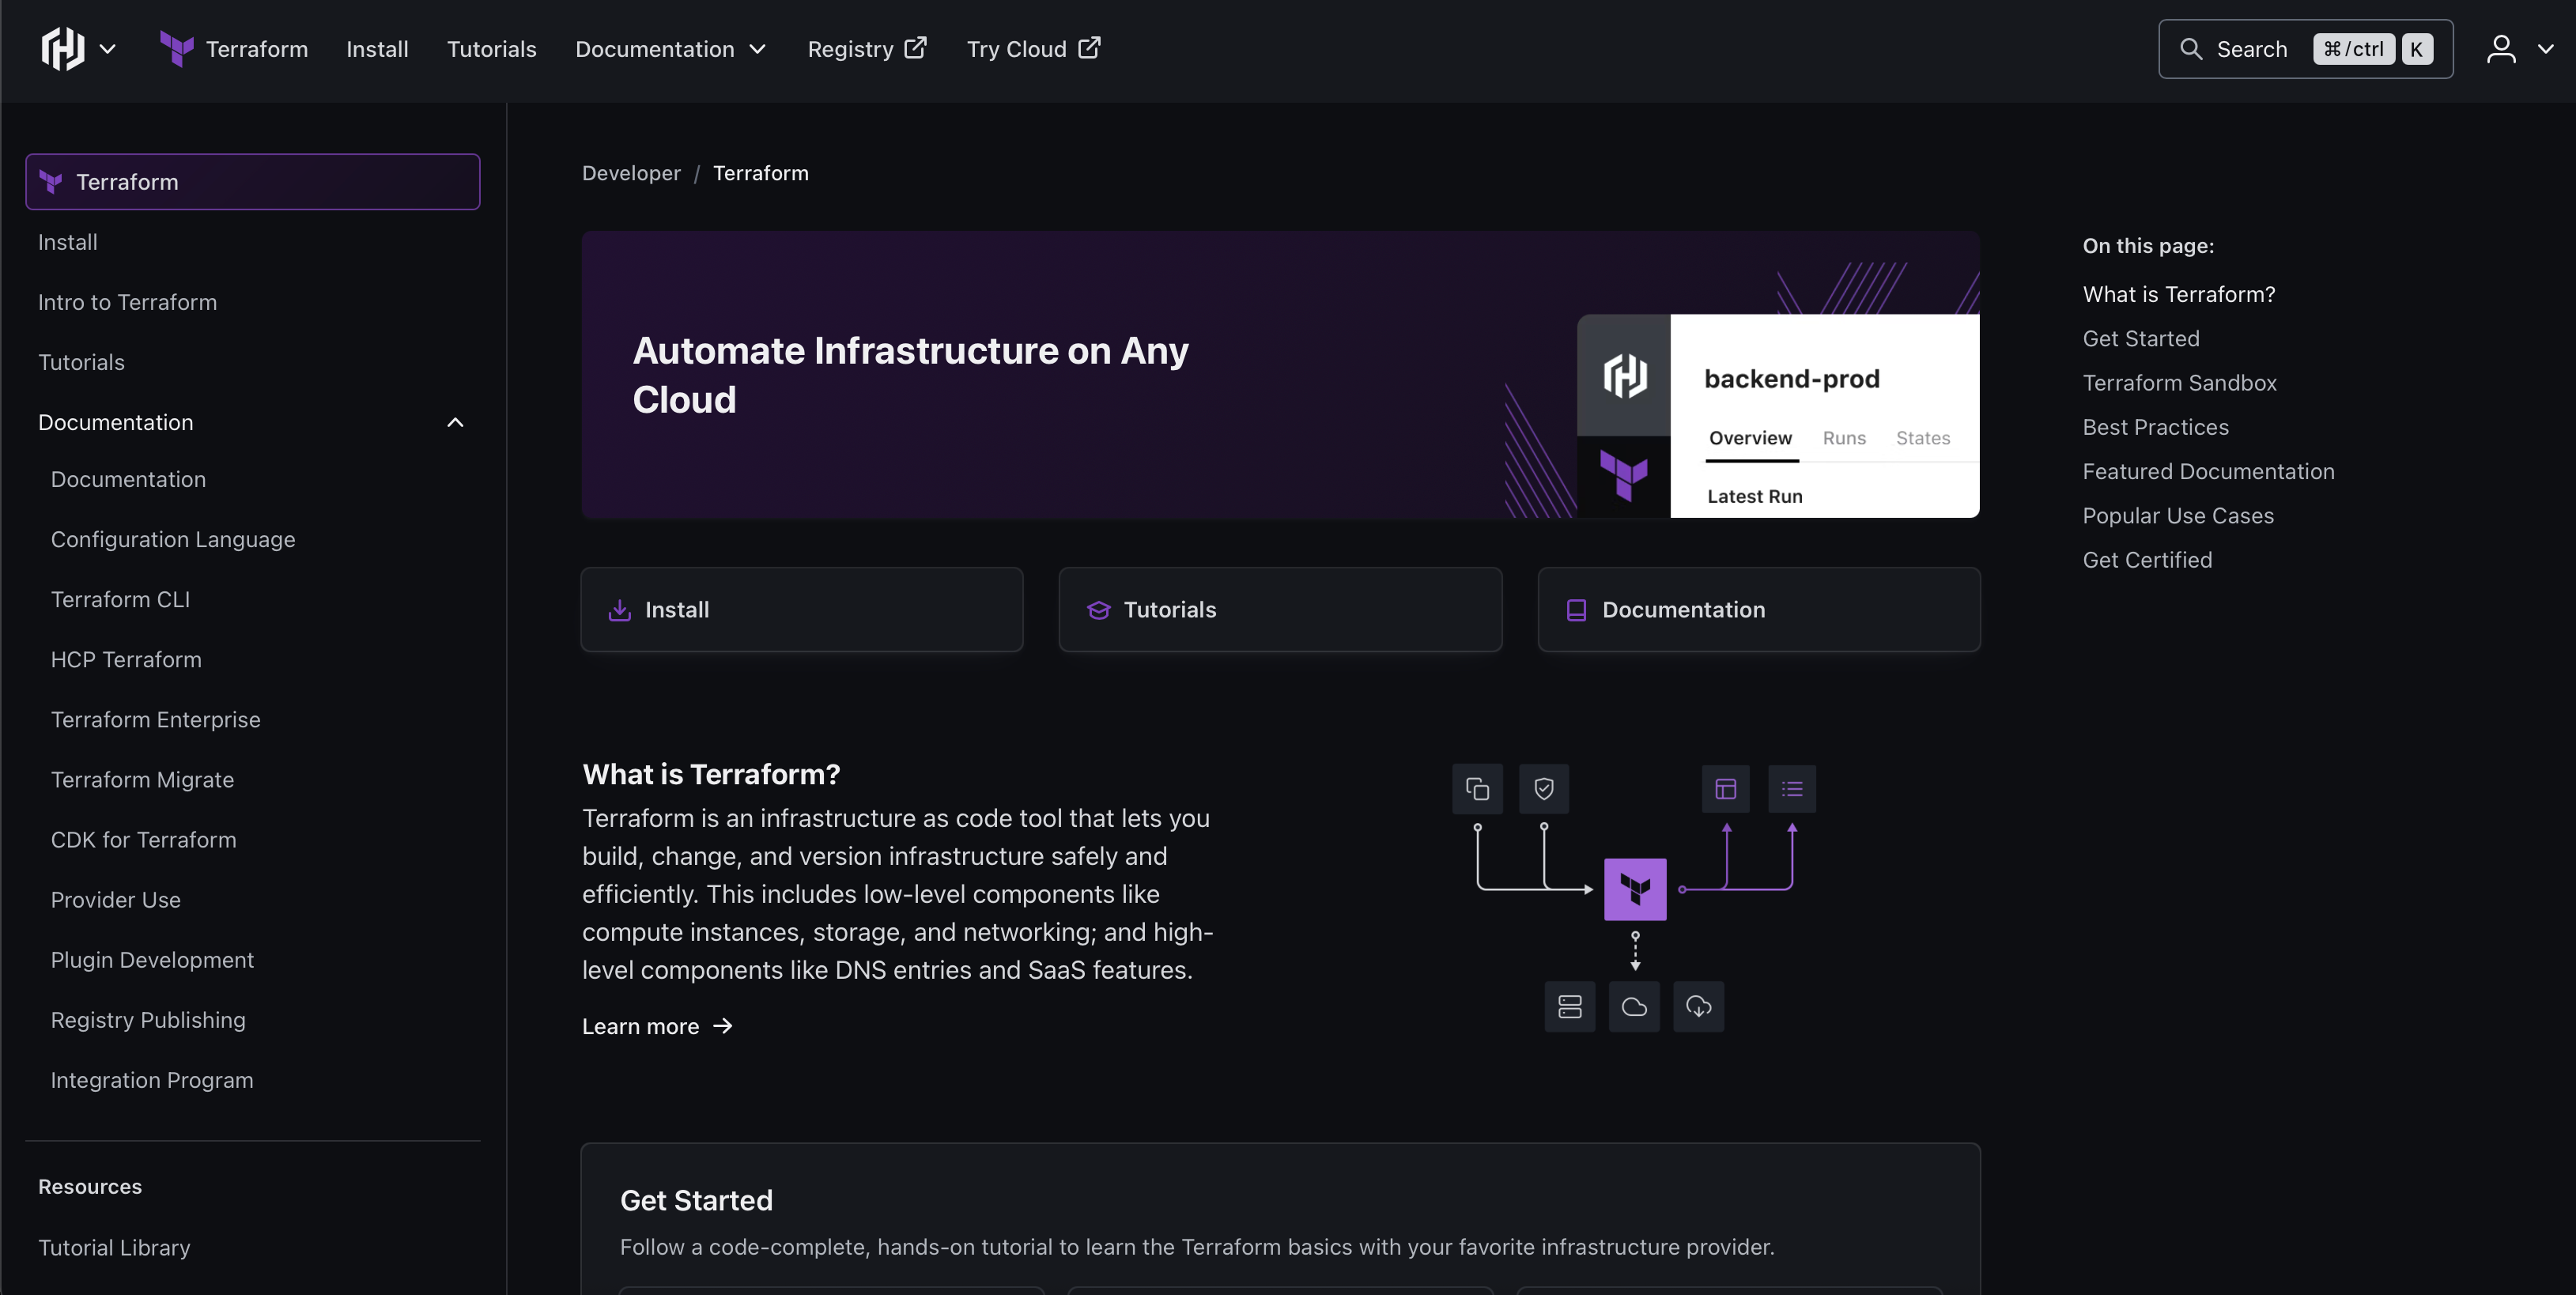Open Intro to Terraform in sidebar
Viewport: 2576px width, 1295px height.
click(x=127, y=302)
